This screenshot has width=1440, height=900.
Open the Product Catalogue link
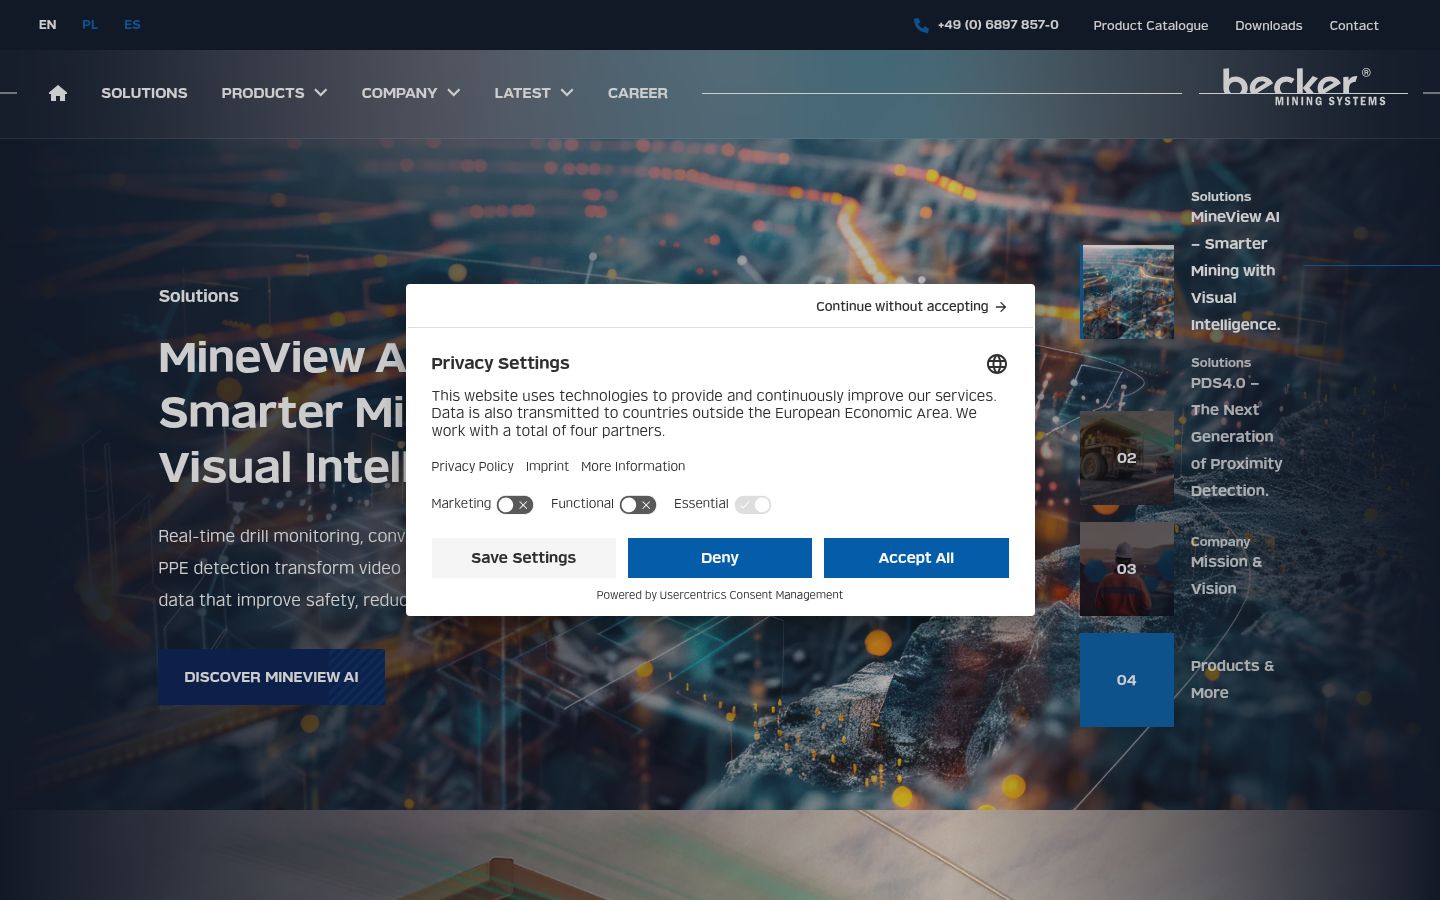tap(1151, 25)
